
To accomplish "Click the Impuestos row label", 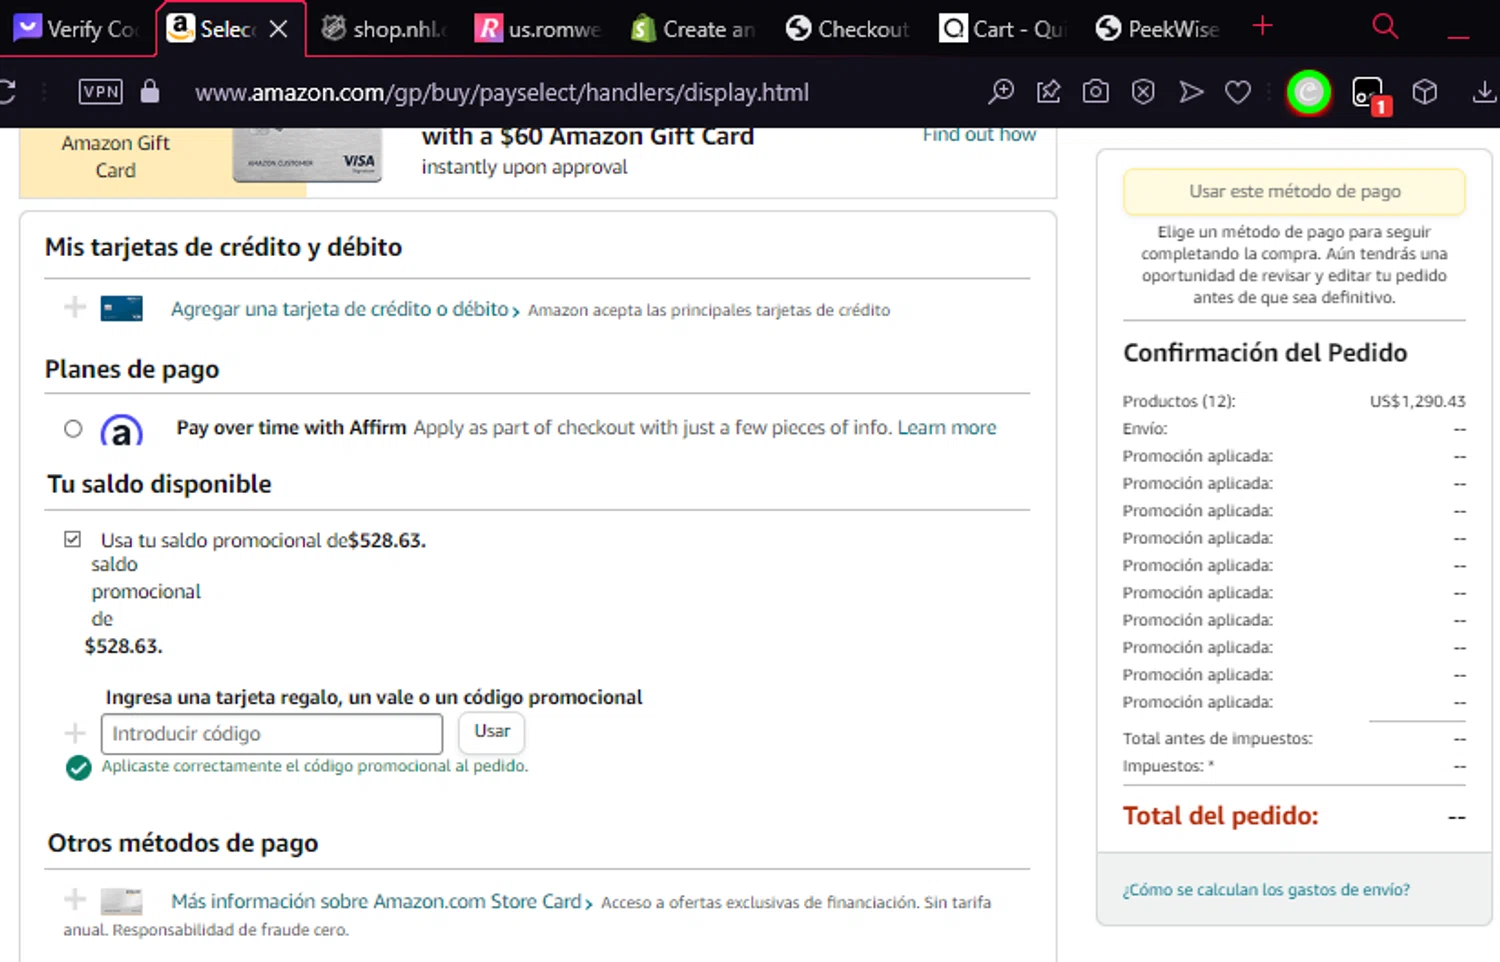I will click(1168, 766).
